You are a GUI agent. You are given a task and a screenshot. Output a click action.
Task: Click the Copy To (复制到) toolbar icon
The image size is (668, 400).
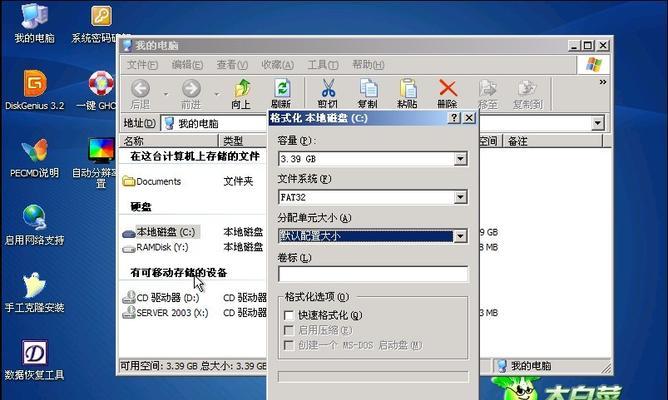pos(527,94)
